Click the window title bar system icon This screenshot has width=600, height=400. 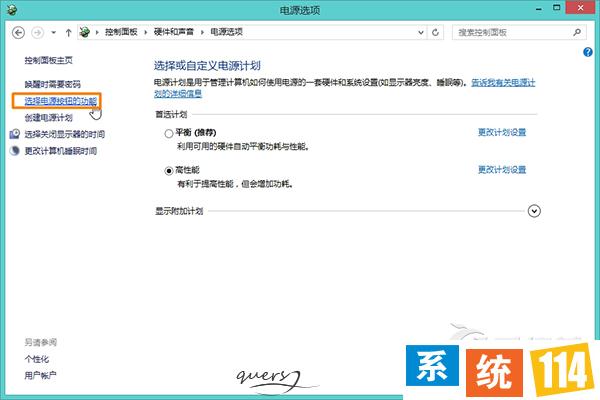point(11,9)
